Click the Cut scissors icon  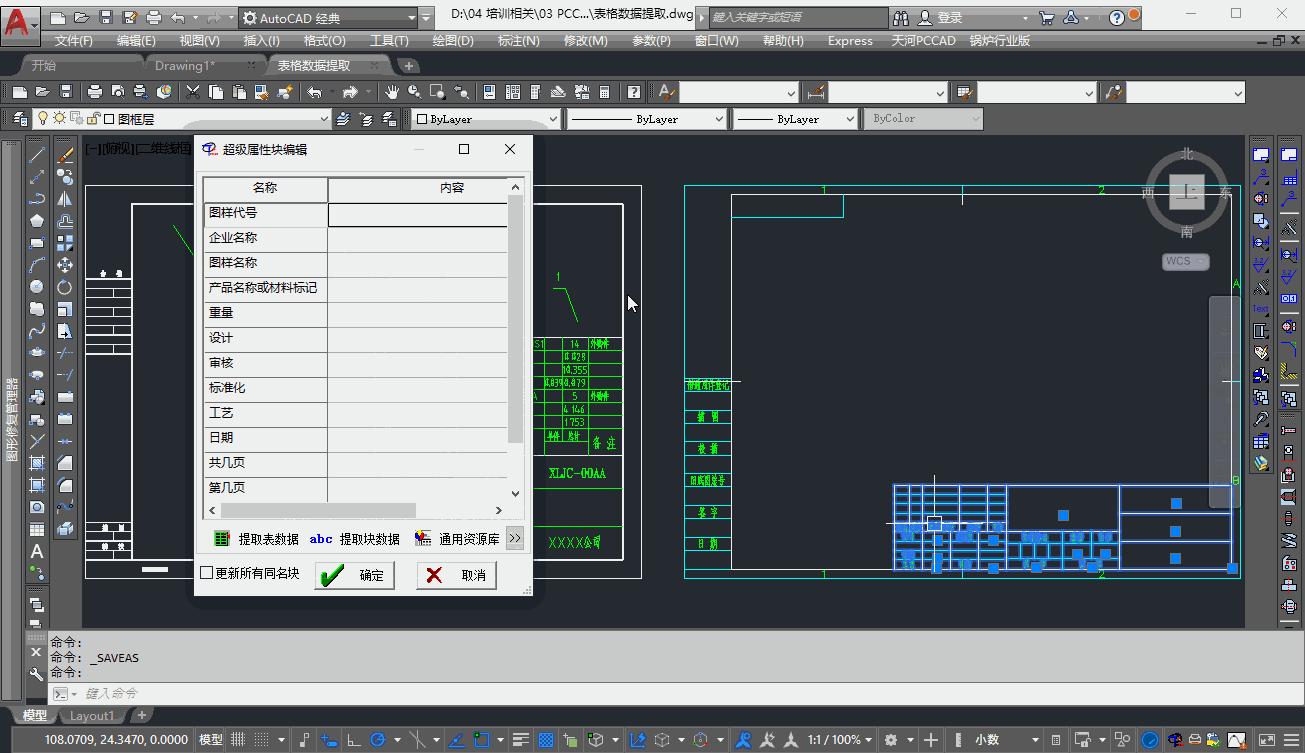click(192, 92)
